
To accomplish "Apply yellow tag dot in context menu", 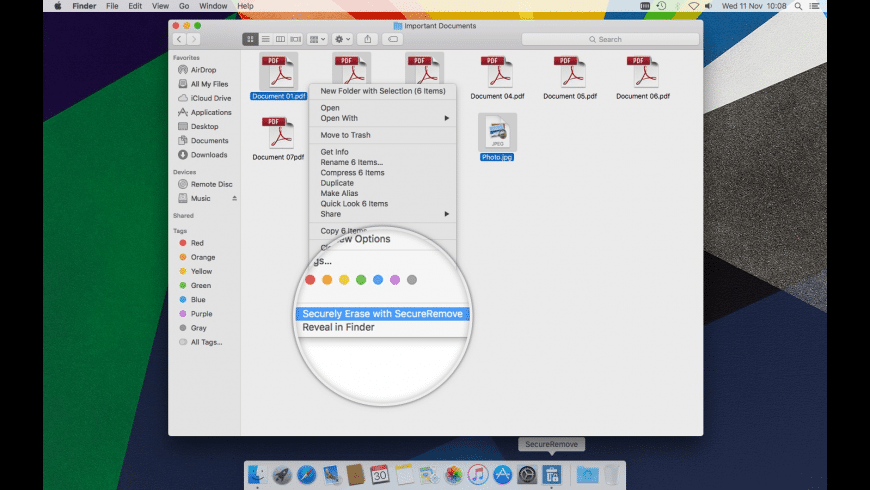I will 344,280.
